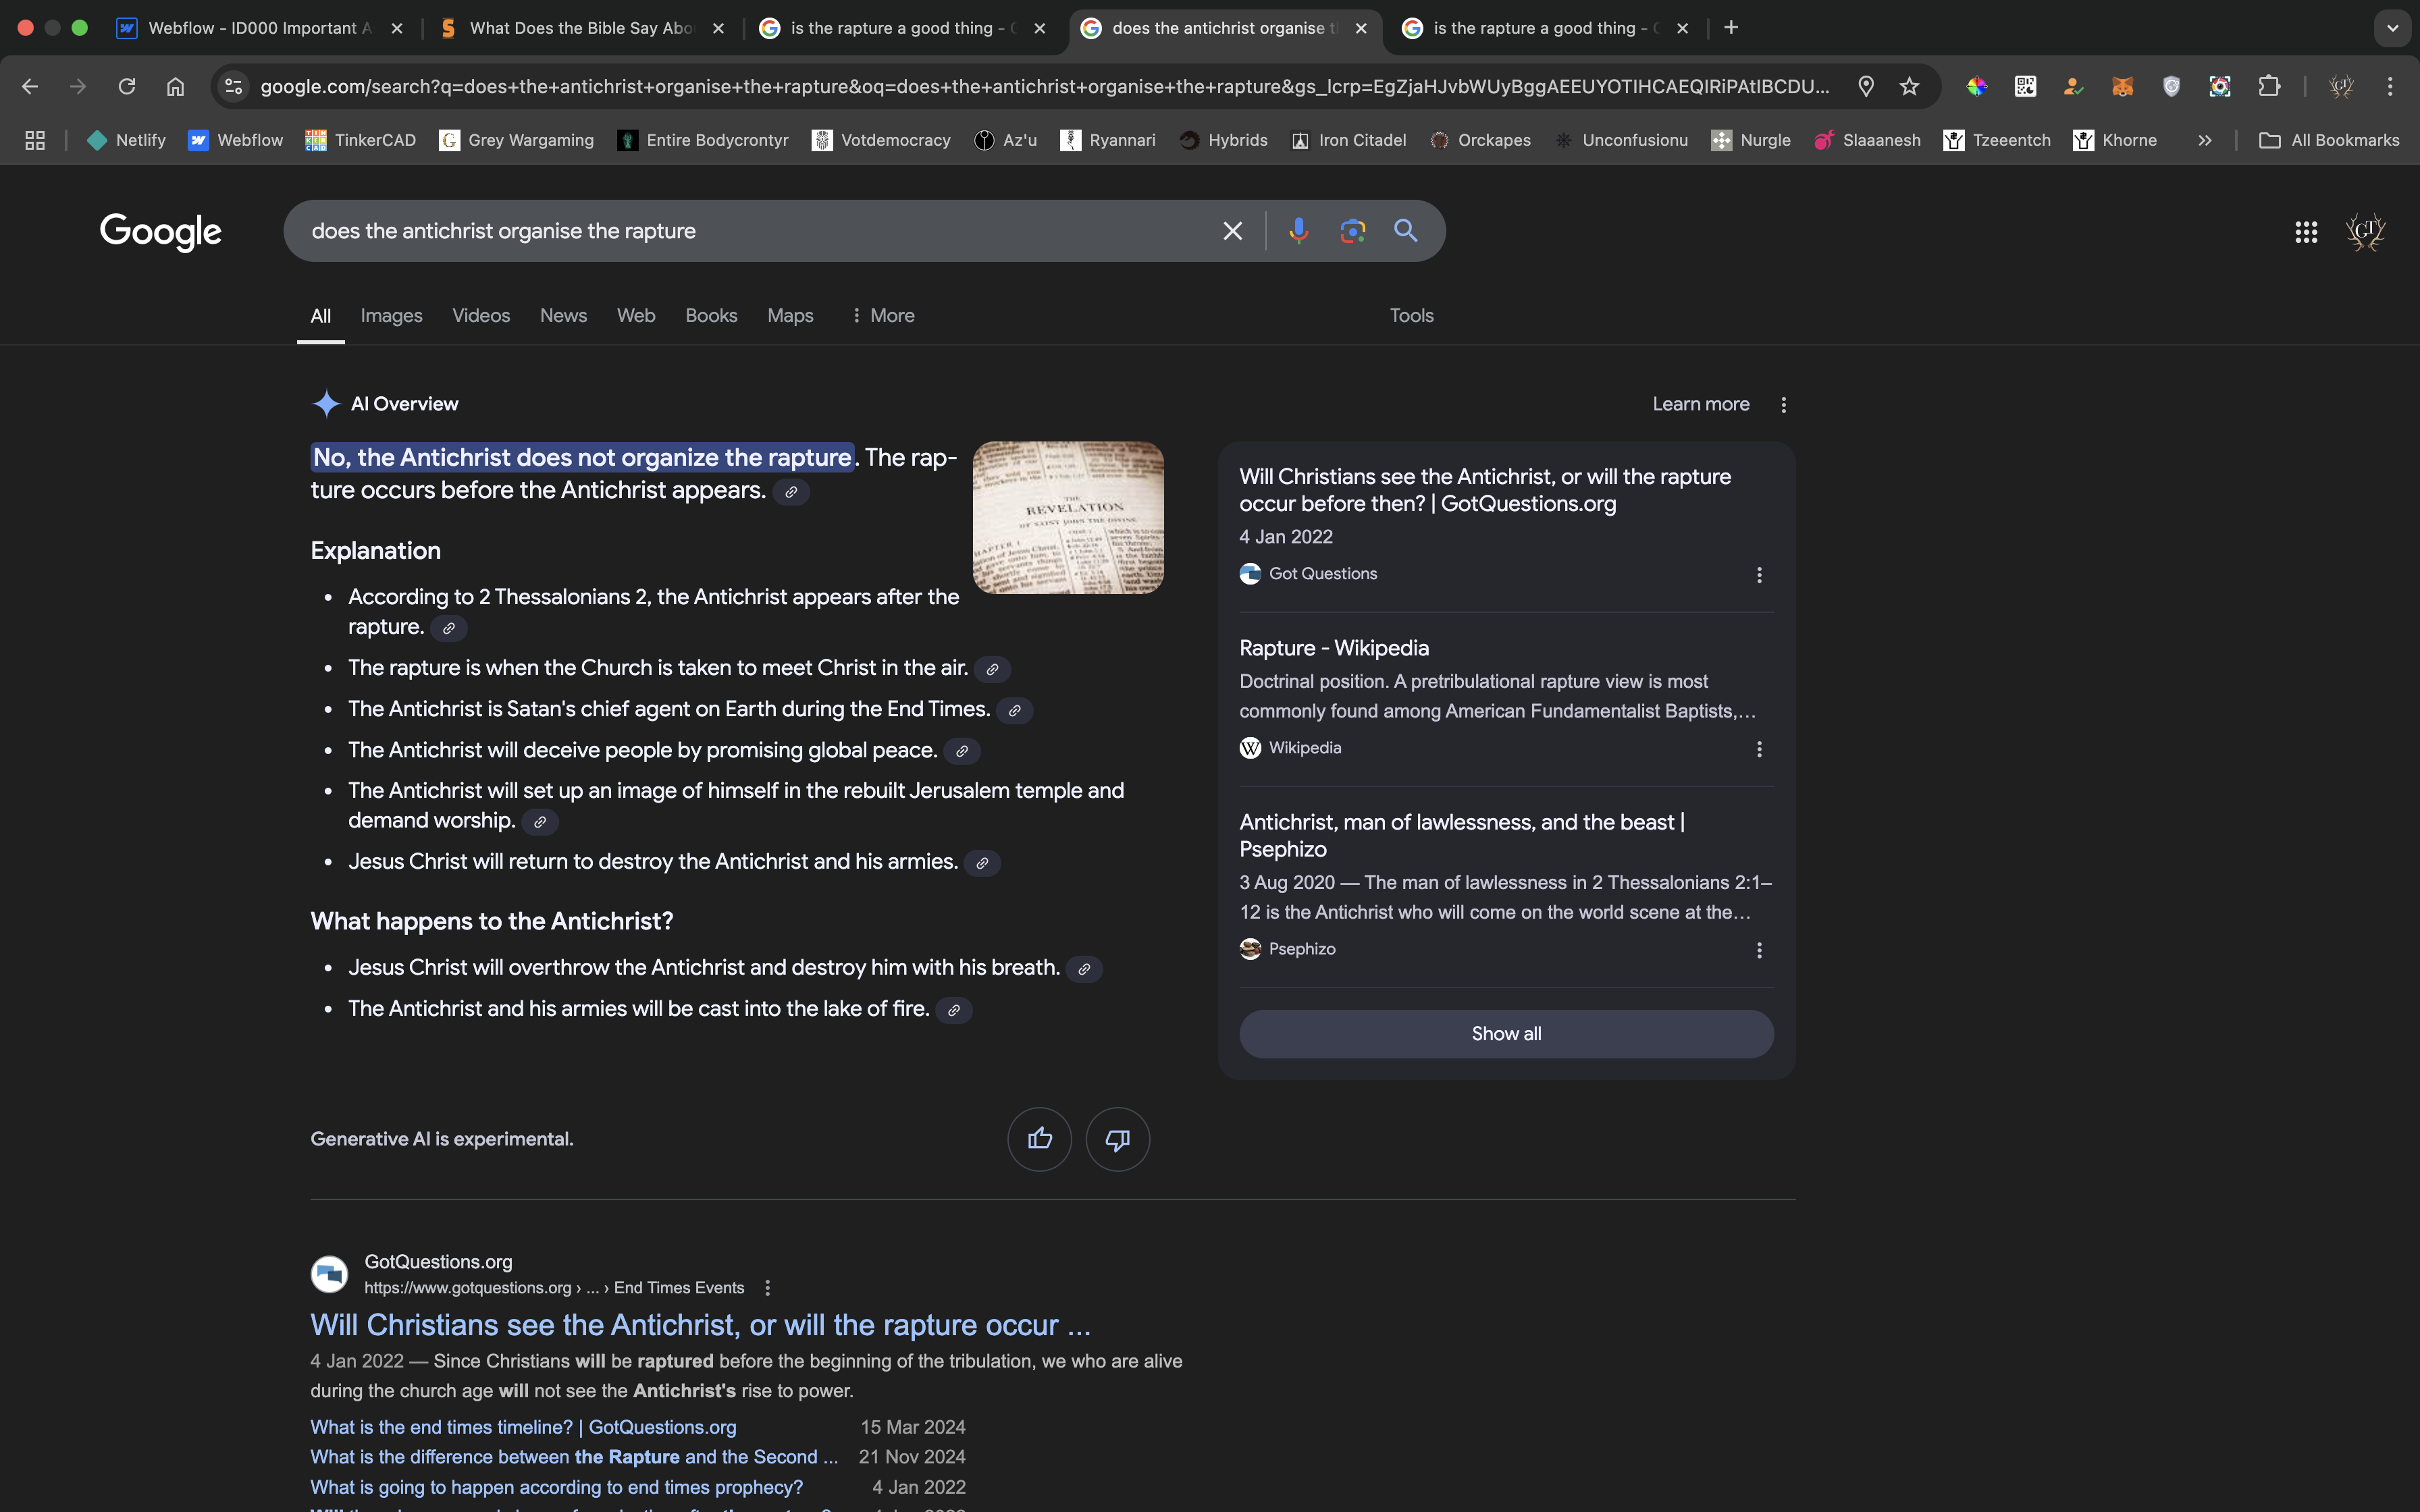Give thumbs down to AI Overview
2420x1512 pixels.
1117,1139
